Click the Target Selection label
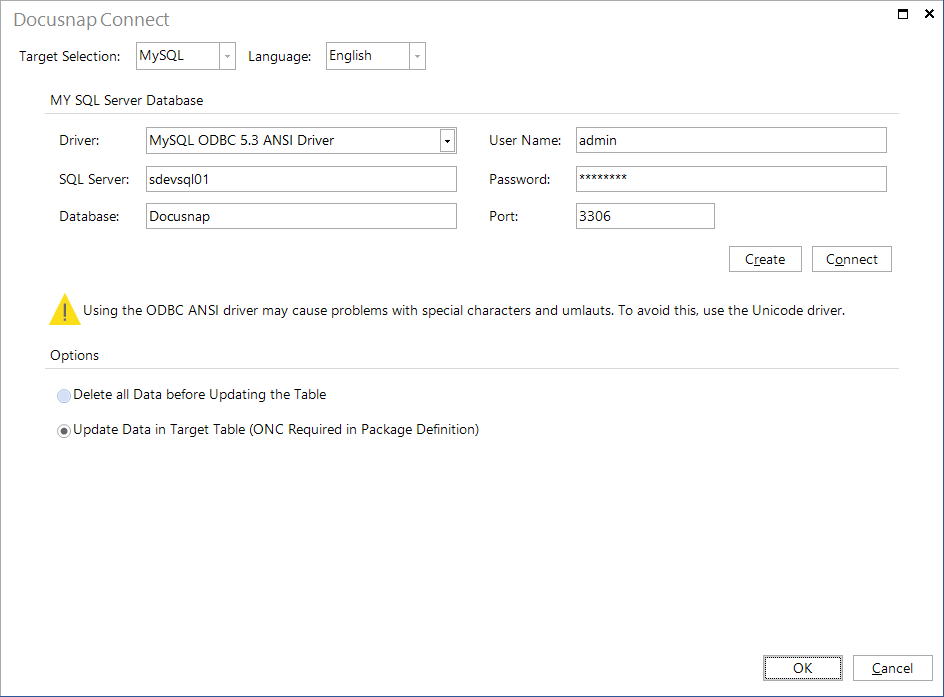 pyautogui.click(x=69, y=56)
